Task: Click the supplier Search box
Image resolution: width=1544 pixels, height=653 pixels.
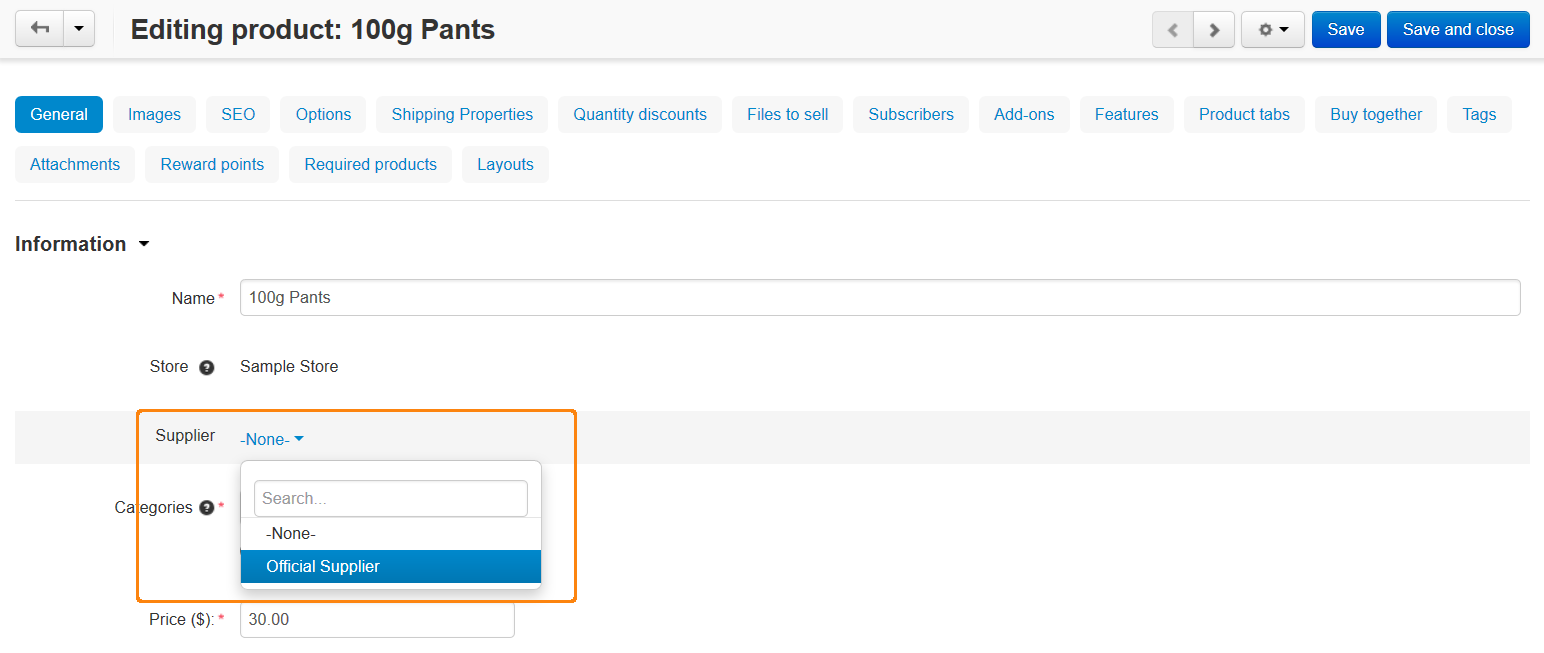Action: pos(391,498)
